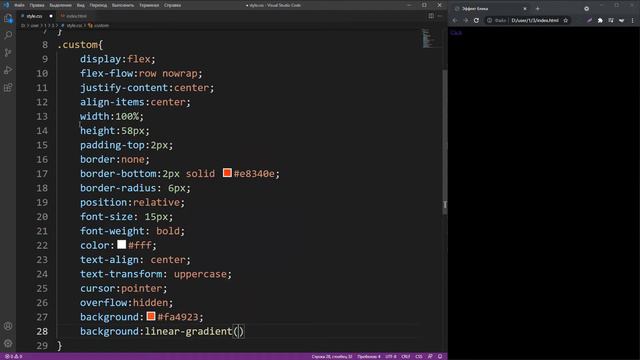Open Run and Debug view
640x360 pixels.
(x=8, y=70)
